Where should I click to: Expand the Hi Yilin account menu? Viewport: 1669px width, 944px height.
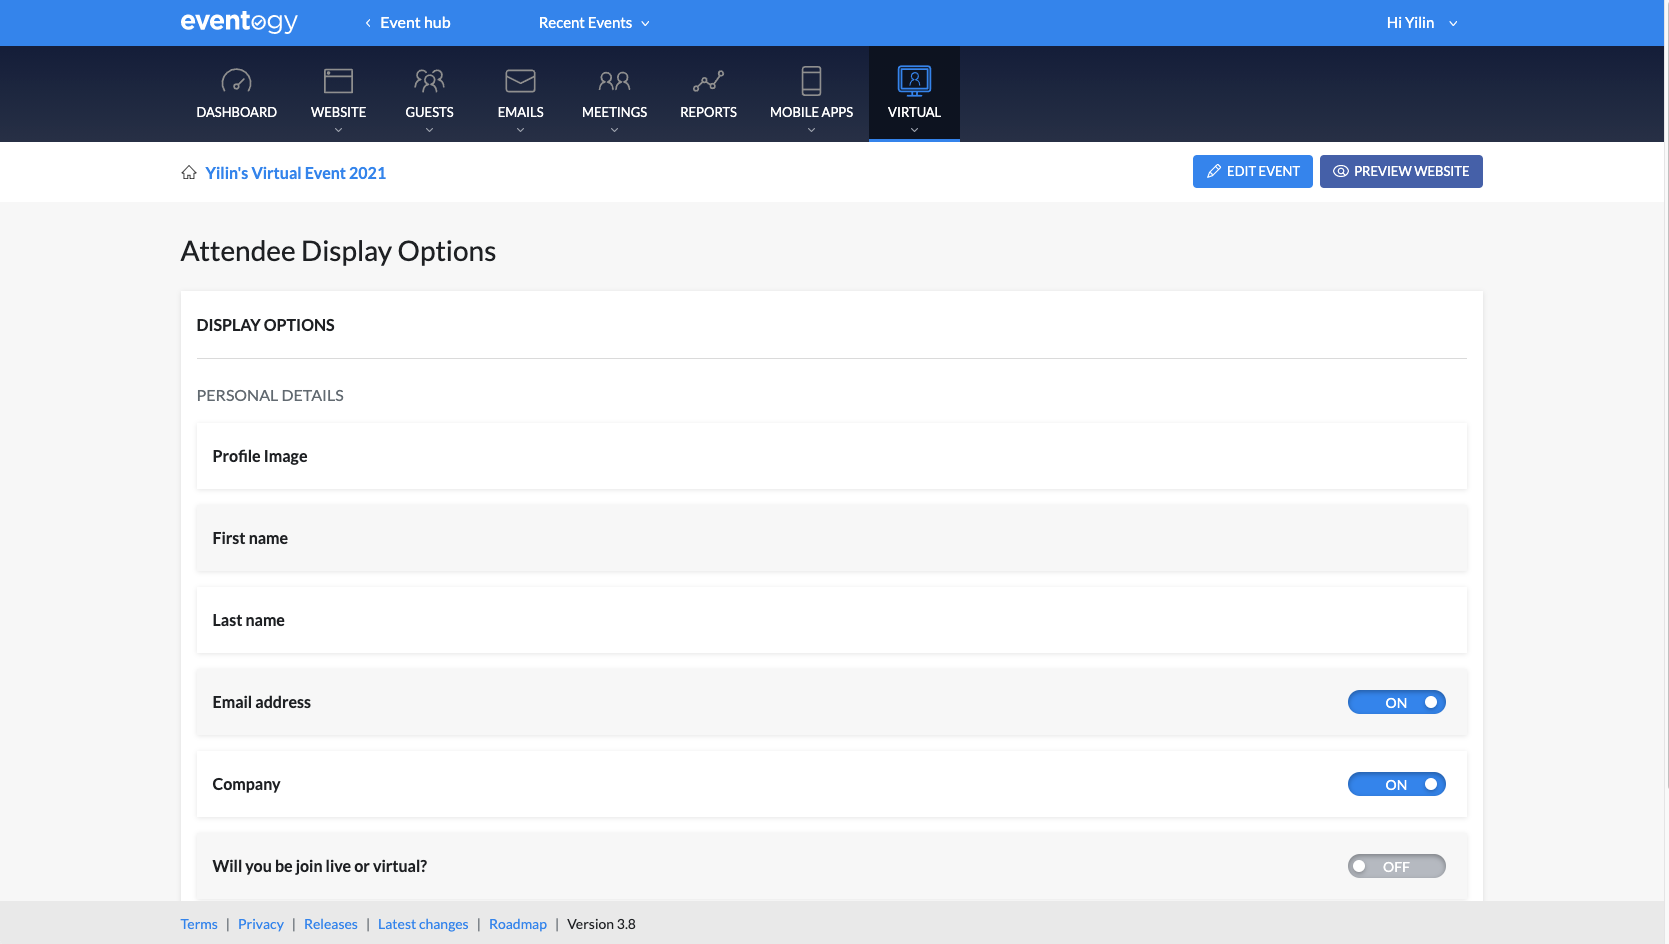[1420, 22]
